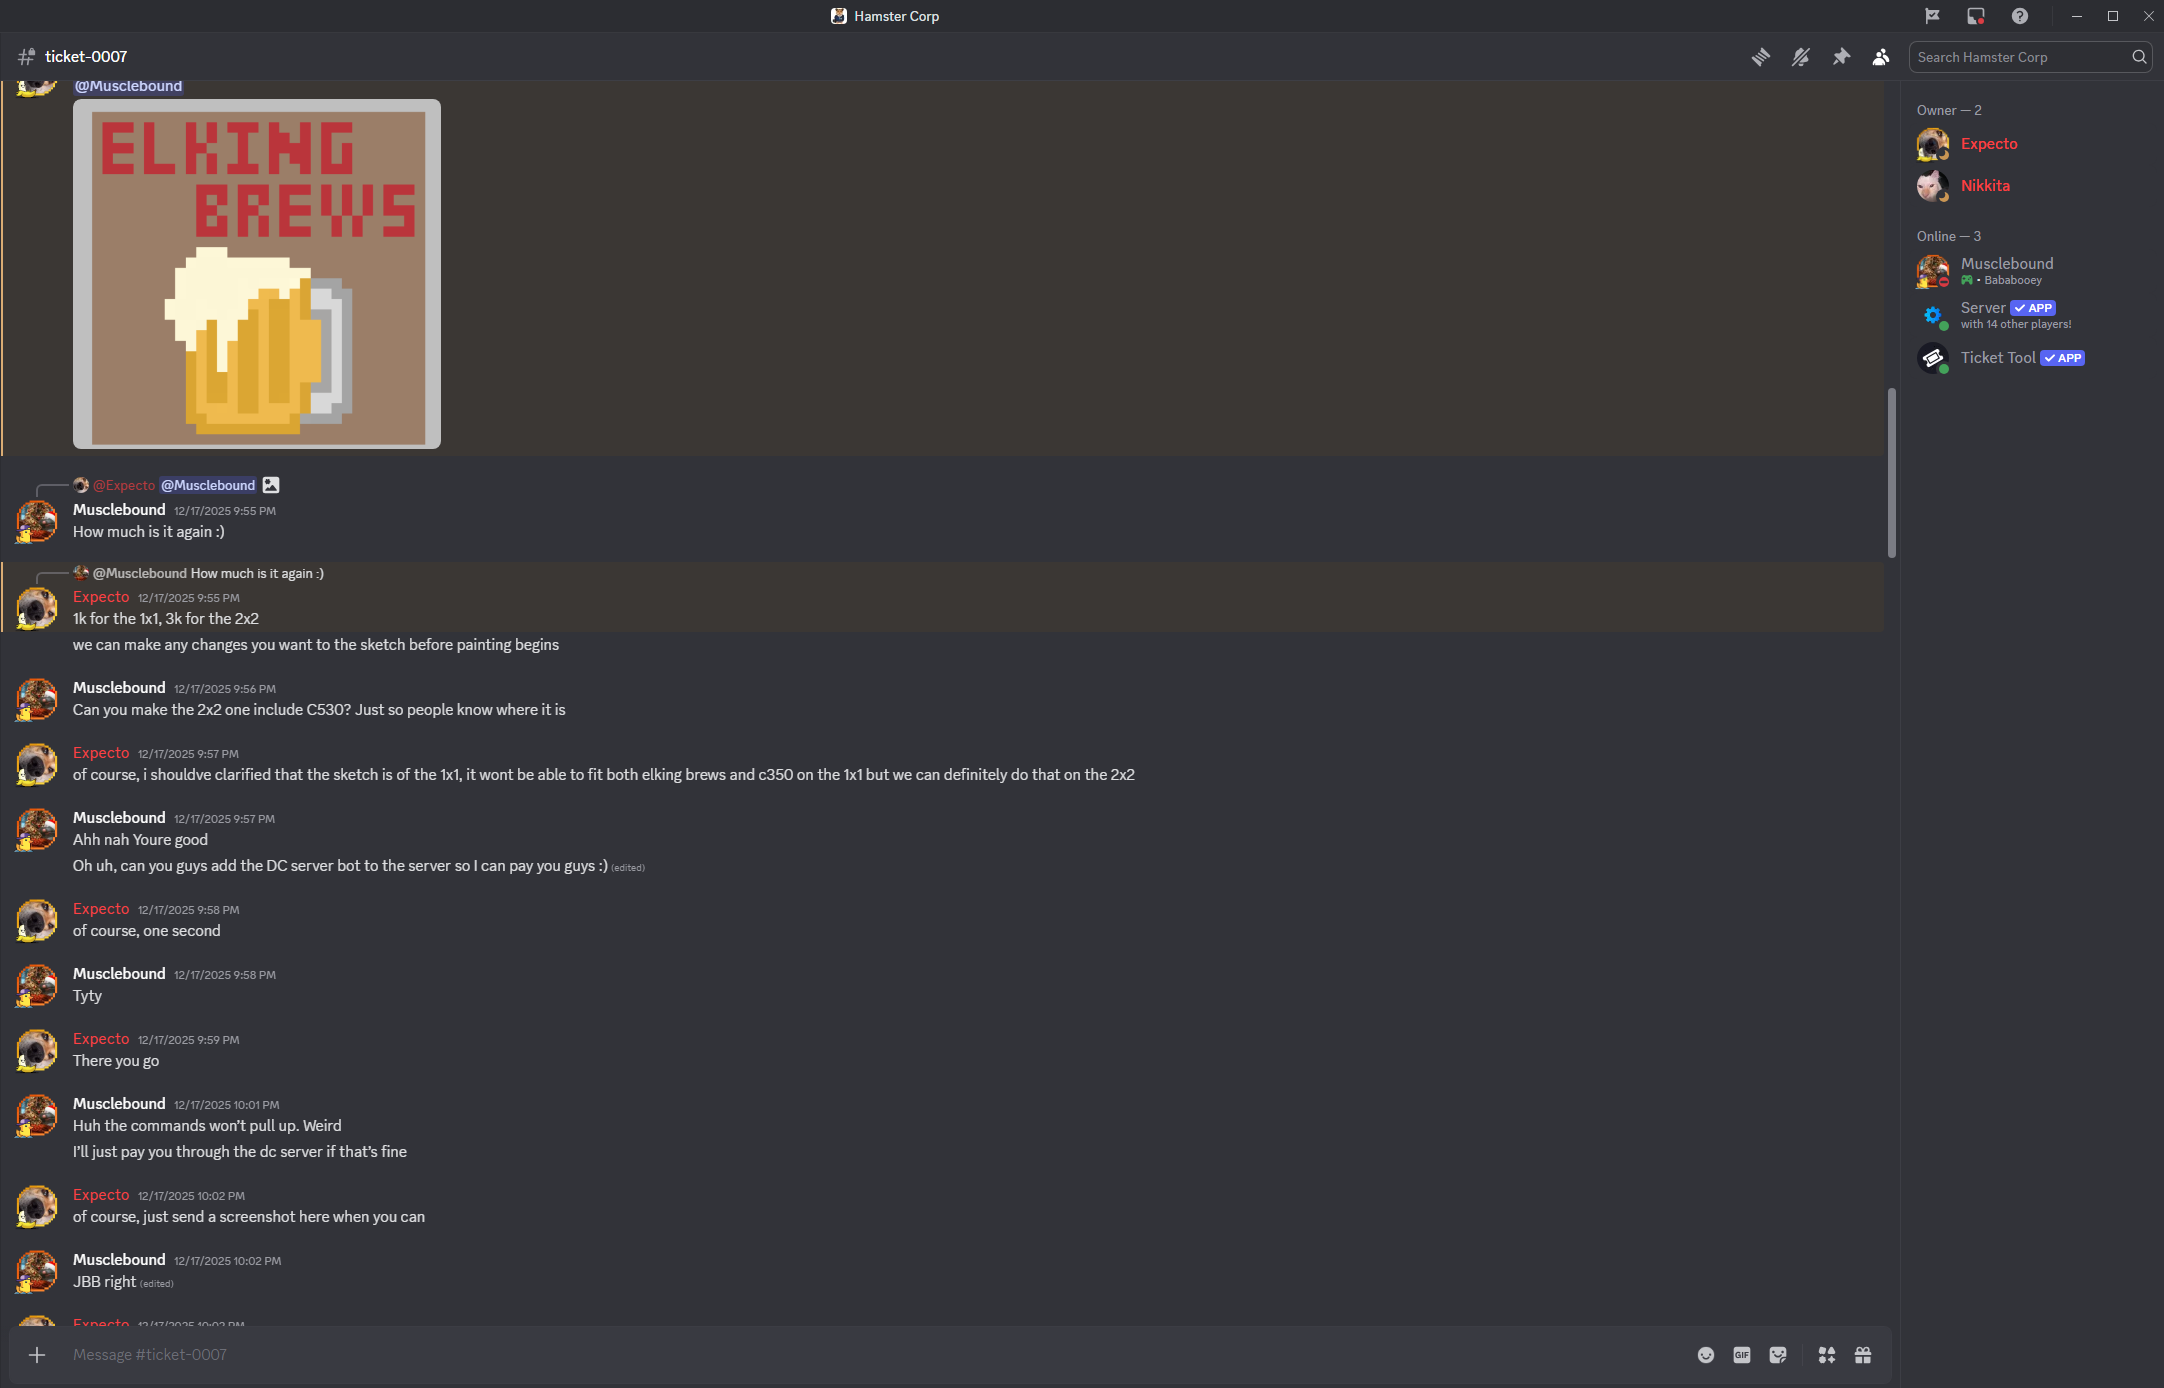
Task: Toggle notification mute bell icon
Action: point(1801,57)
